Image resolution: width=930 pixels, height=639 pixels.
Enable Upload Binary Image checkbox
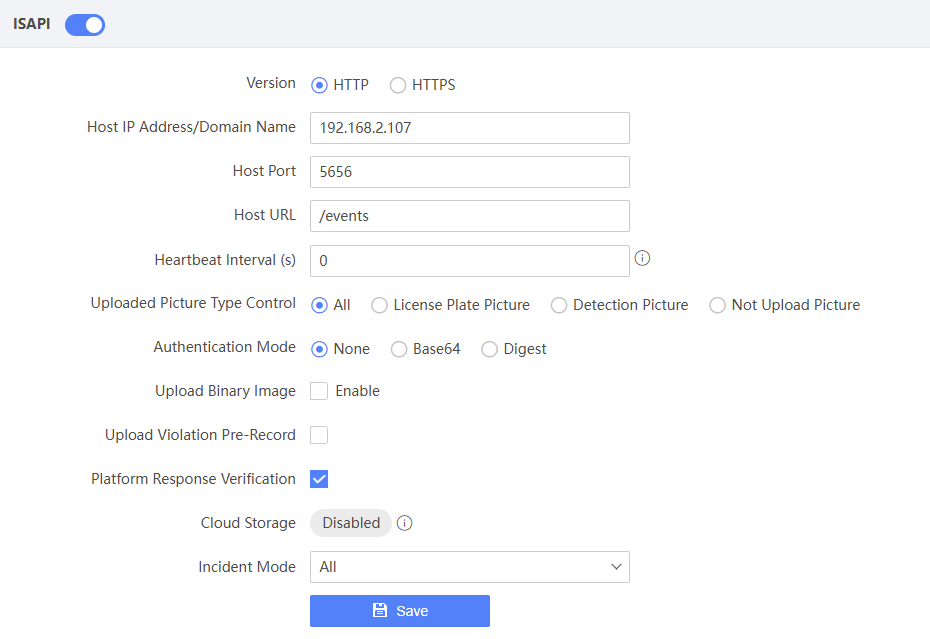319,391
